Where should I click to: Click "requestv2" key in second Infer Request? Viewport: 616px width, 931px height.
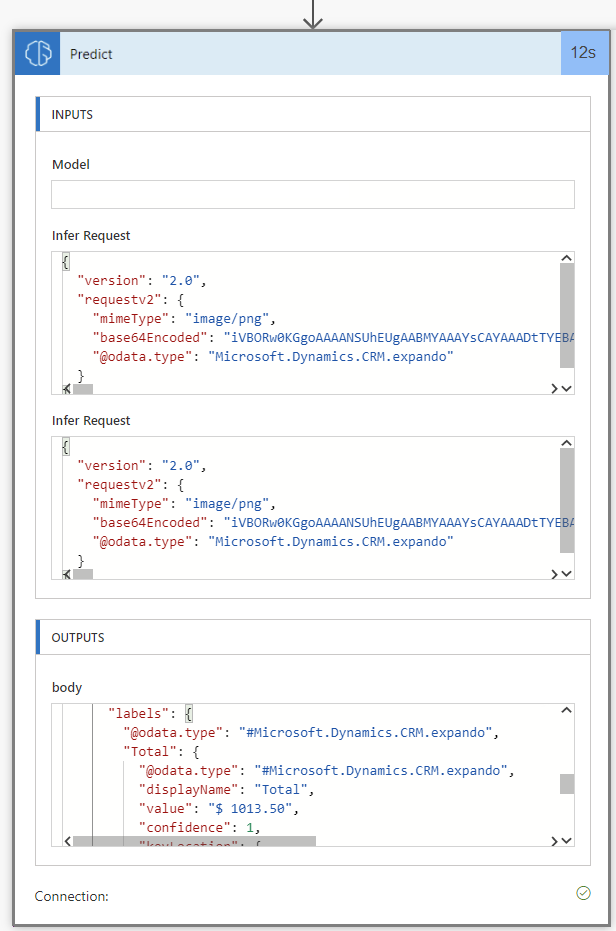point(119,485)
